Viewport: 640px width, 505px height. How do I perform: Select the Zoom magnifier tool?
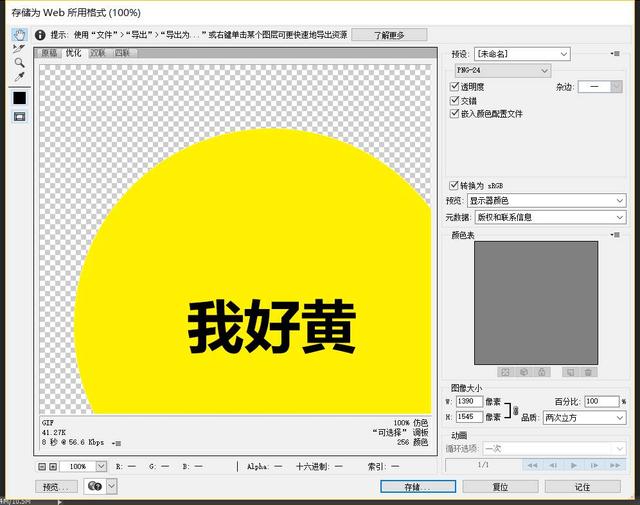19,62
